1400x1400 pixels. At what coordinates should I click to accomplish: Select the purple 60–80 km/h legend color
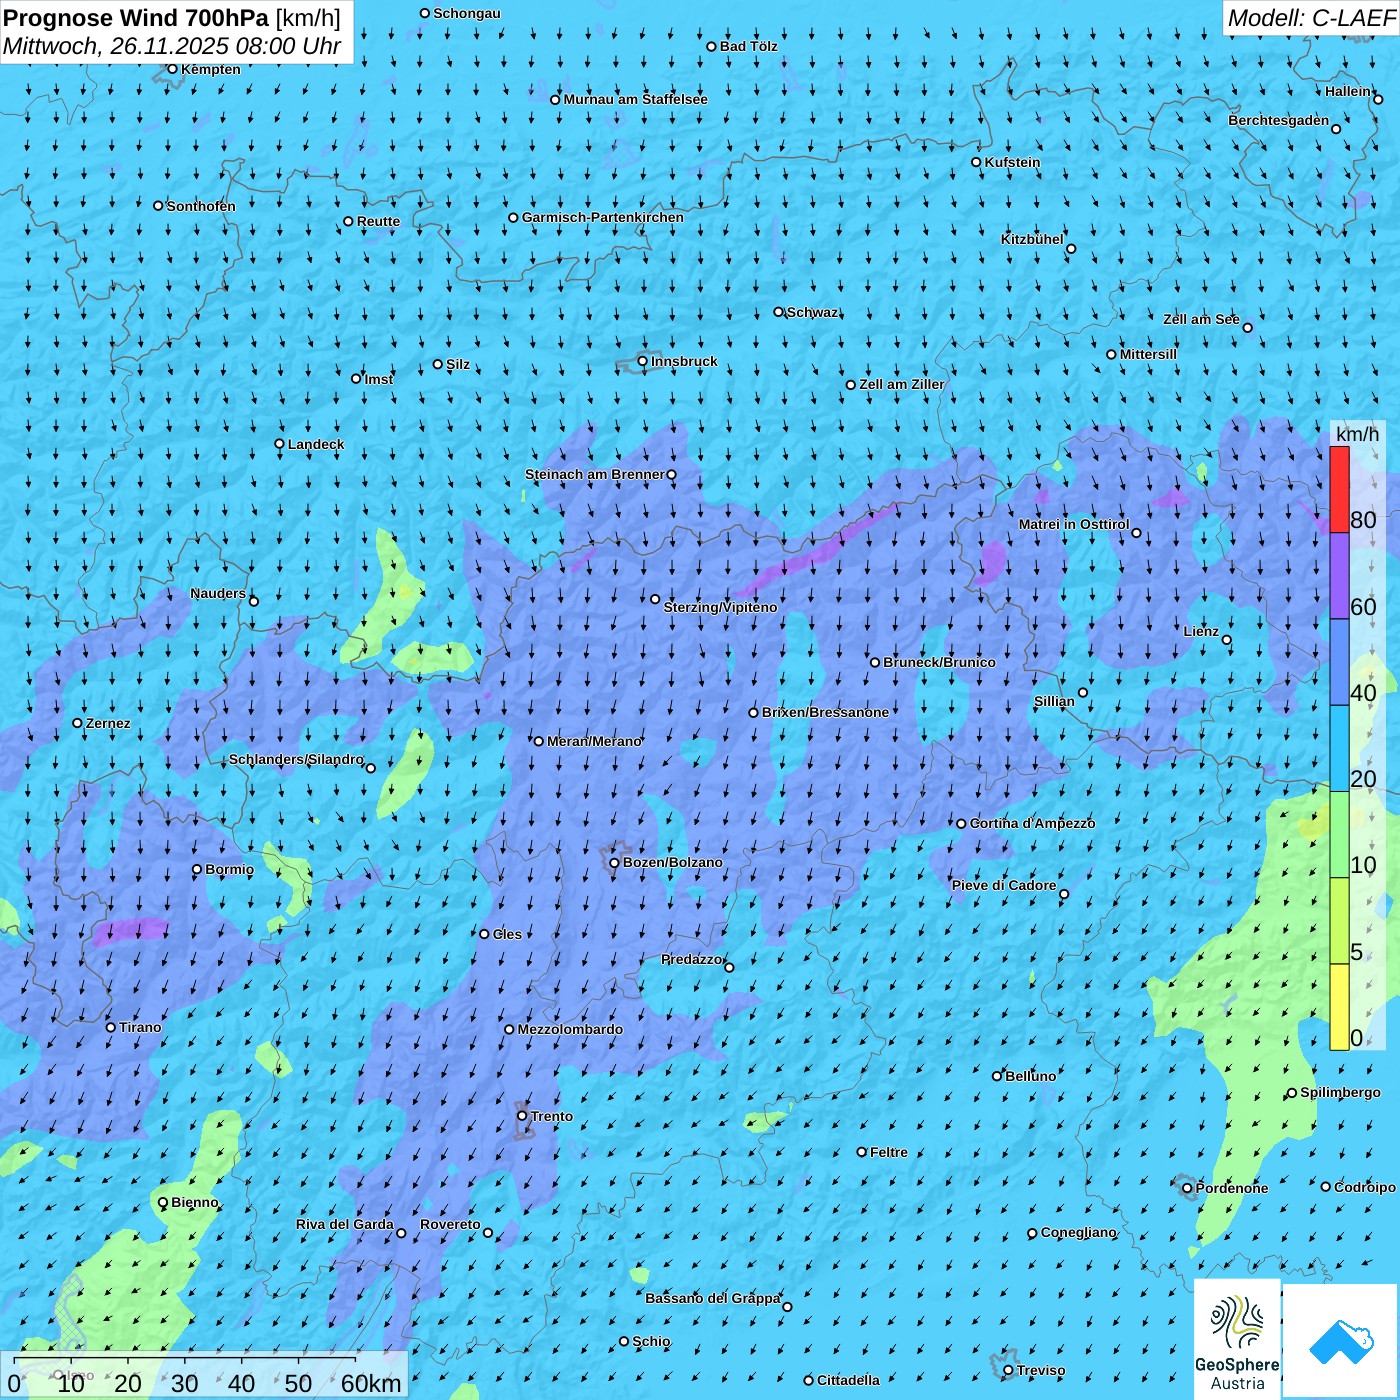1339,576
